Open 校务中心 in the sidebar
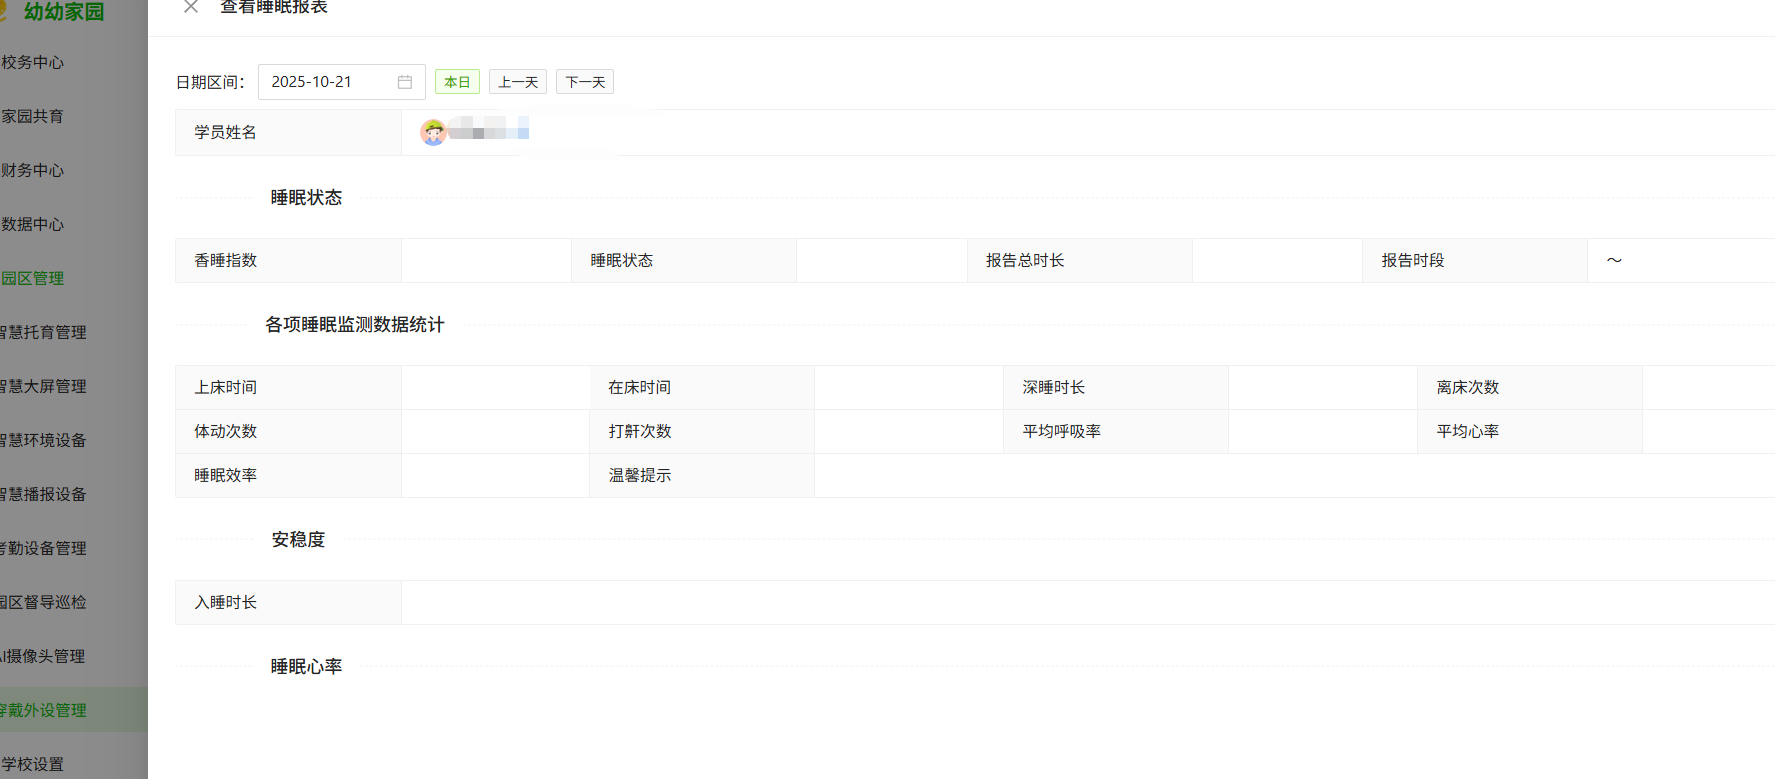The width and height of the screenshot is (1775, 779). (x=33, y=62)
